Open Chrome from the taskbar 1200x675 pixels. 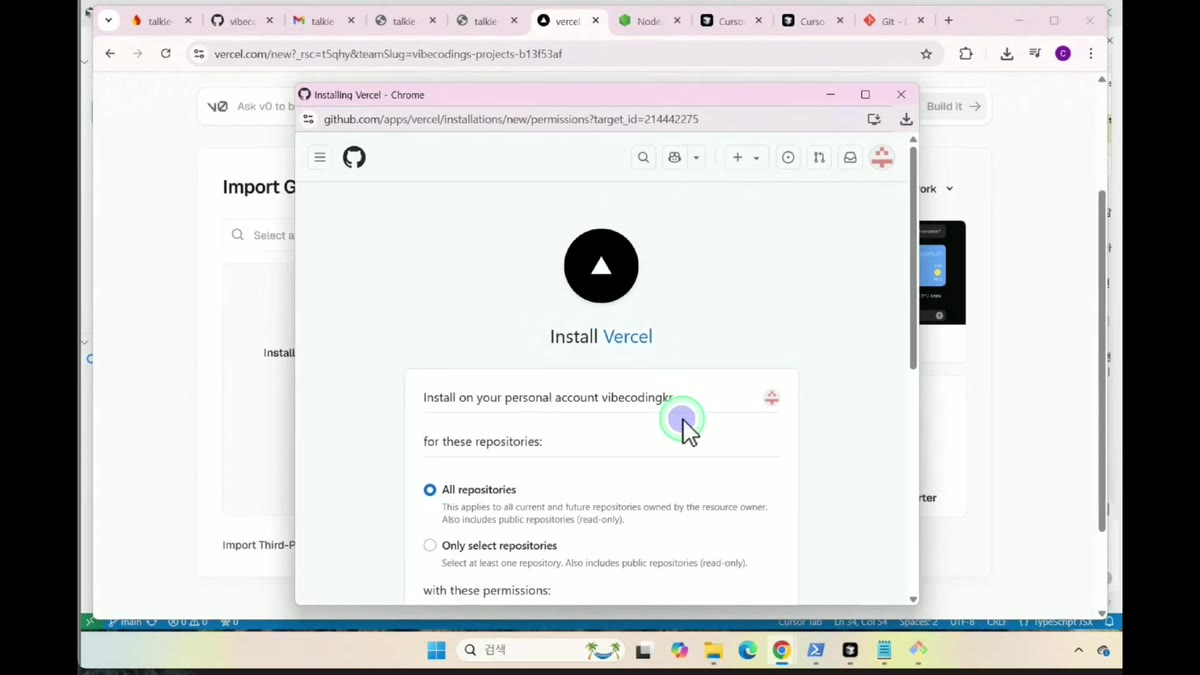[x=781, y=651]
